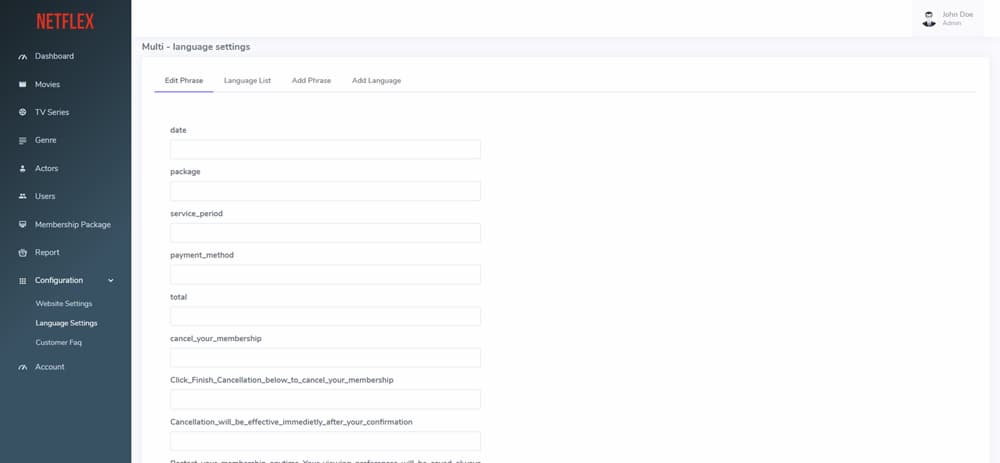The image size is (1000, 463).
Task: Click the Report icon in sidebar
Action: point(22,253)
